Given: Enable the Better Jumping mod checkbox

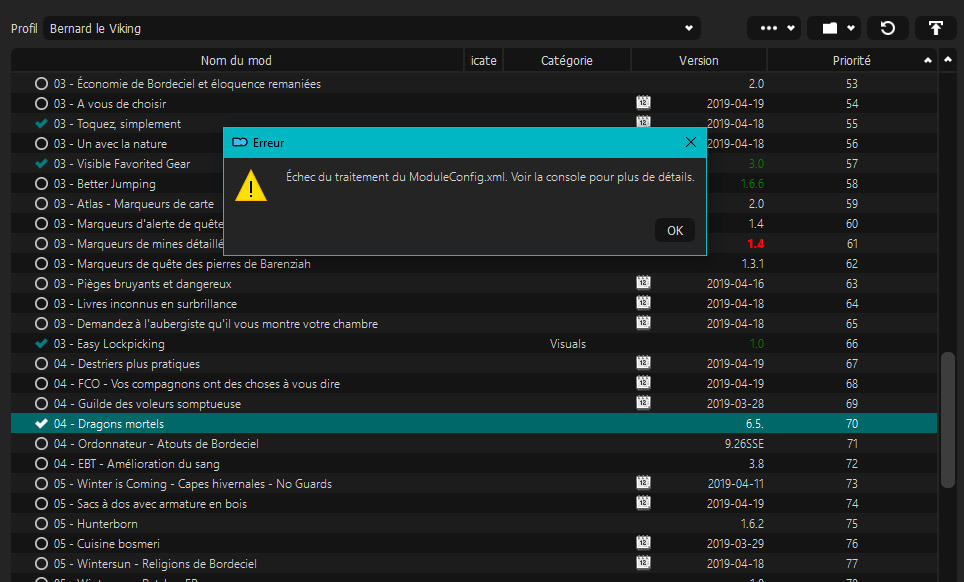Looking at the screenshot, I should tap(41, 184).
